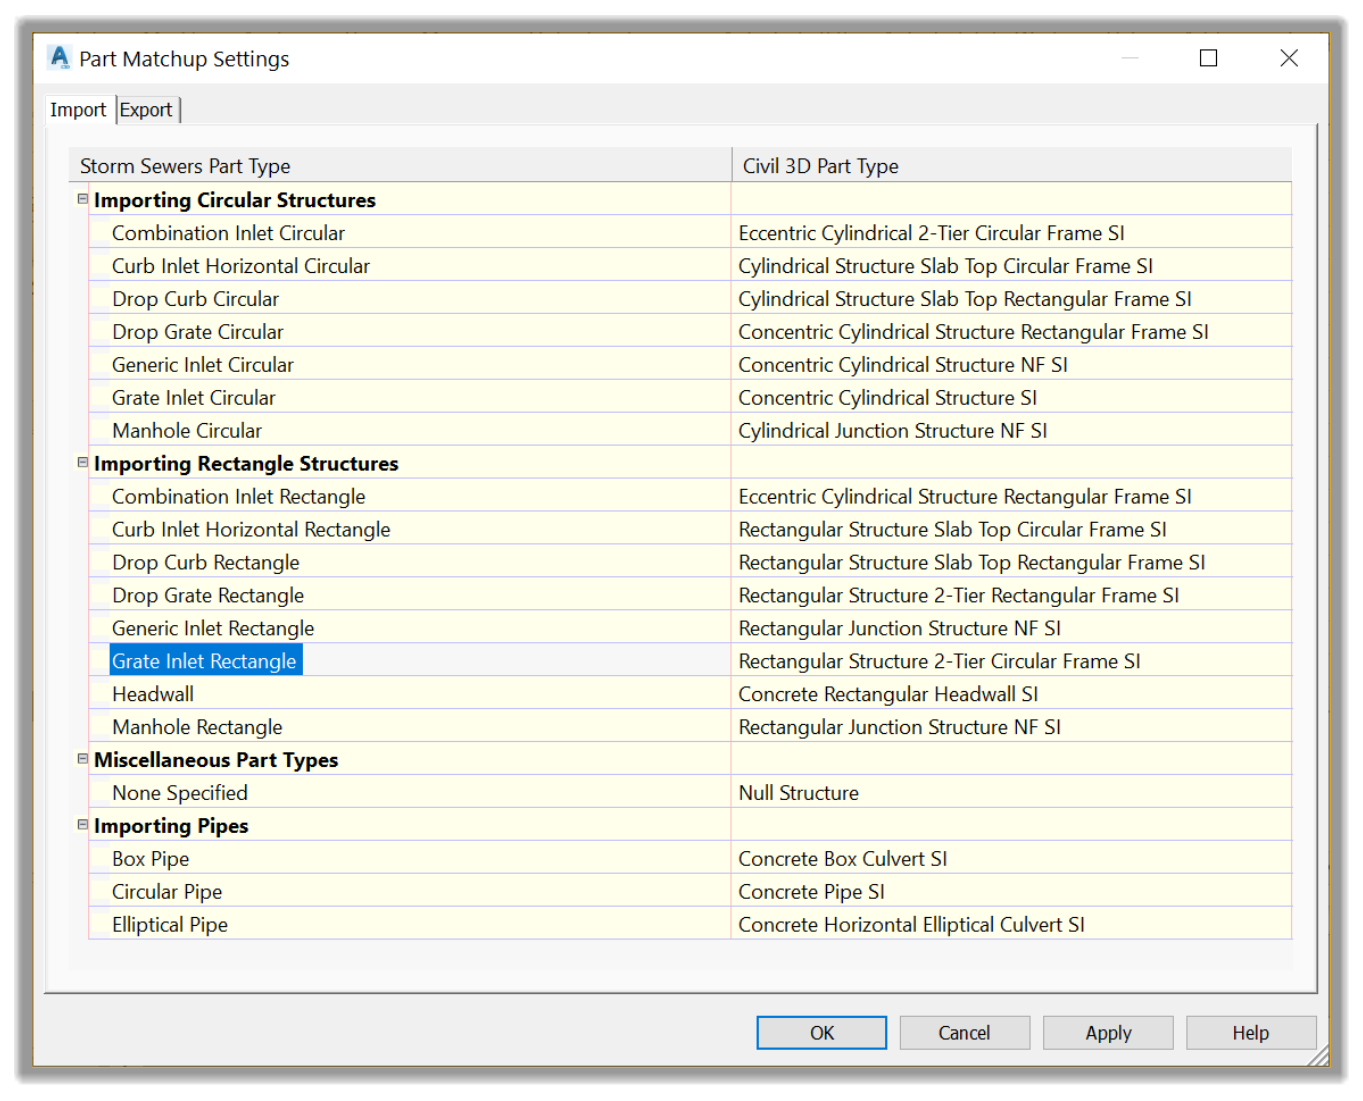Click the OK button
1363x1101 pixels.
[x=821, y=1033]
